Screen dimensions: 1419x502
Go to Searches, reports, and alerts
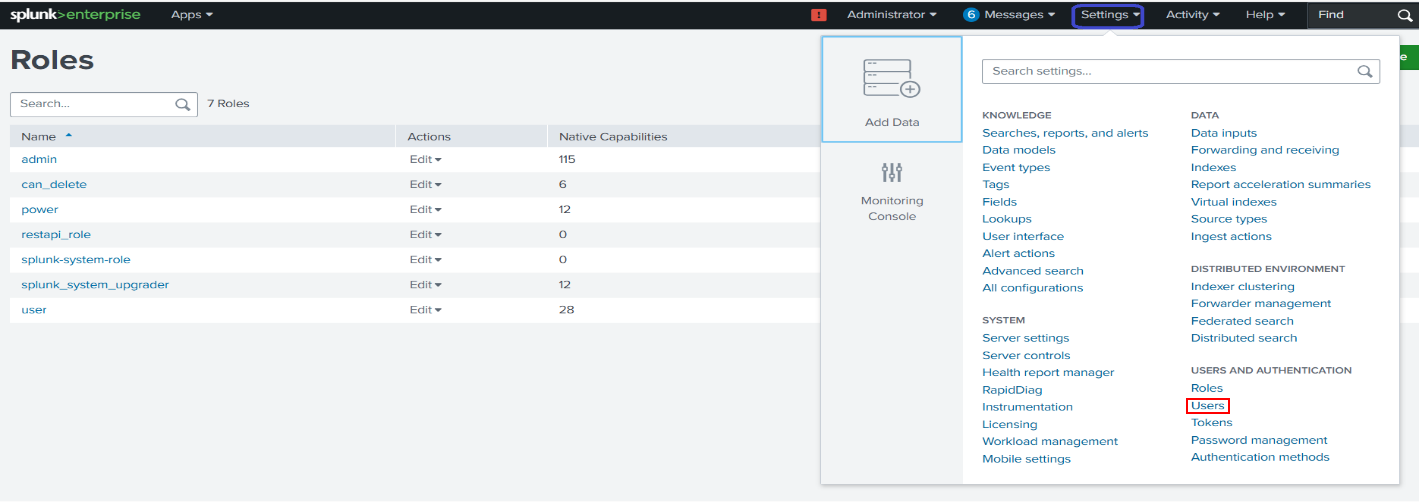[1065, 133]
